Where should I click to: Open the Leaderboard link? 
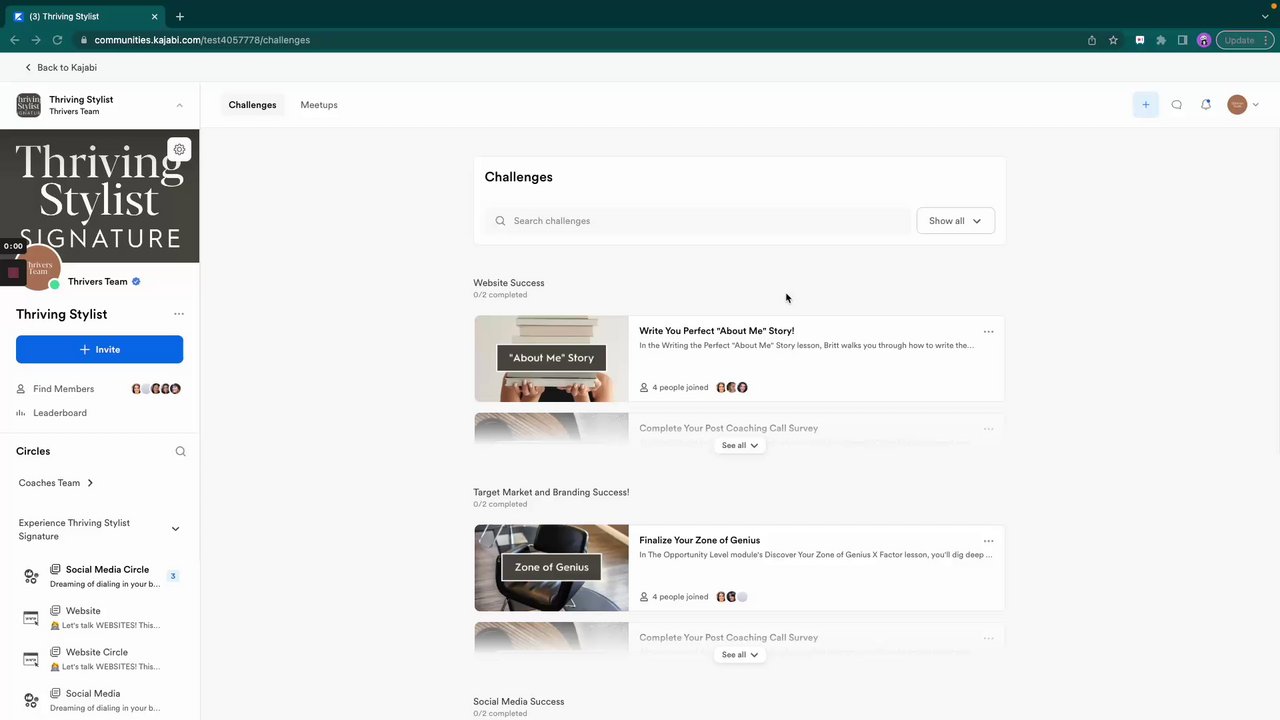pyautogui.click(x=60, y=413)
